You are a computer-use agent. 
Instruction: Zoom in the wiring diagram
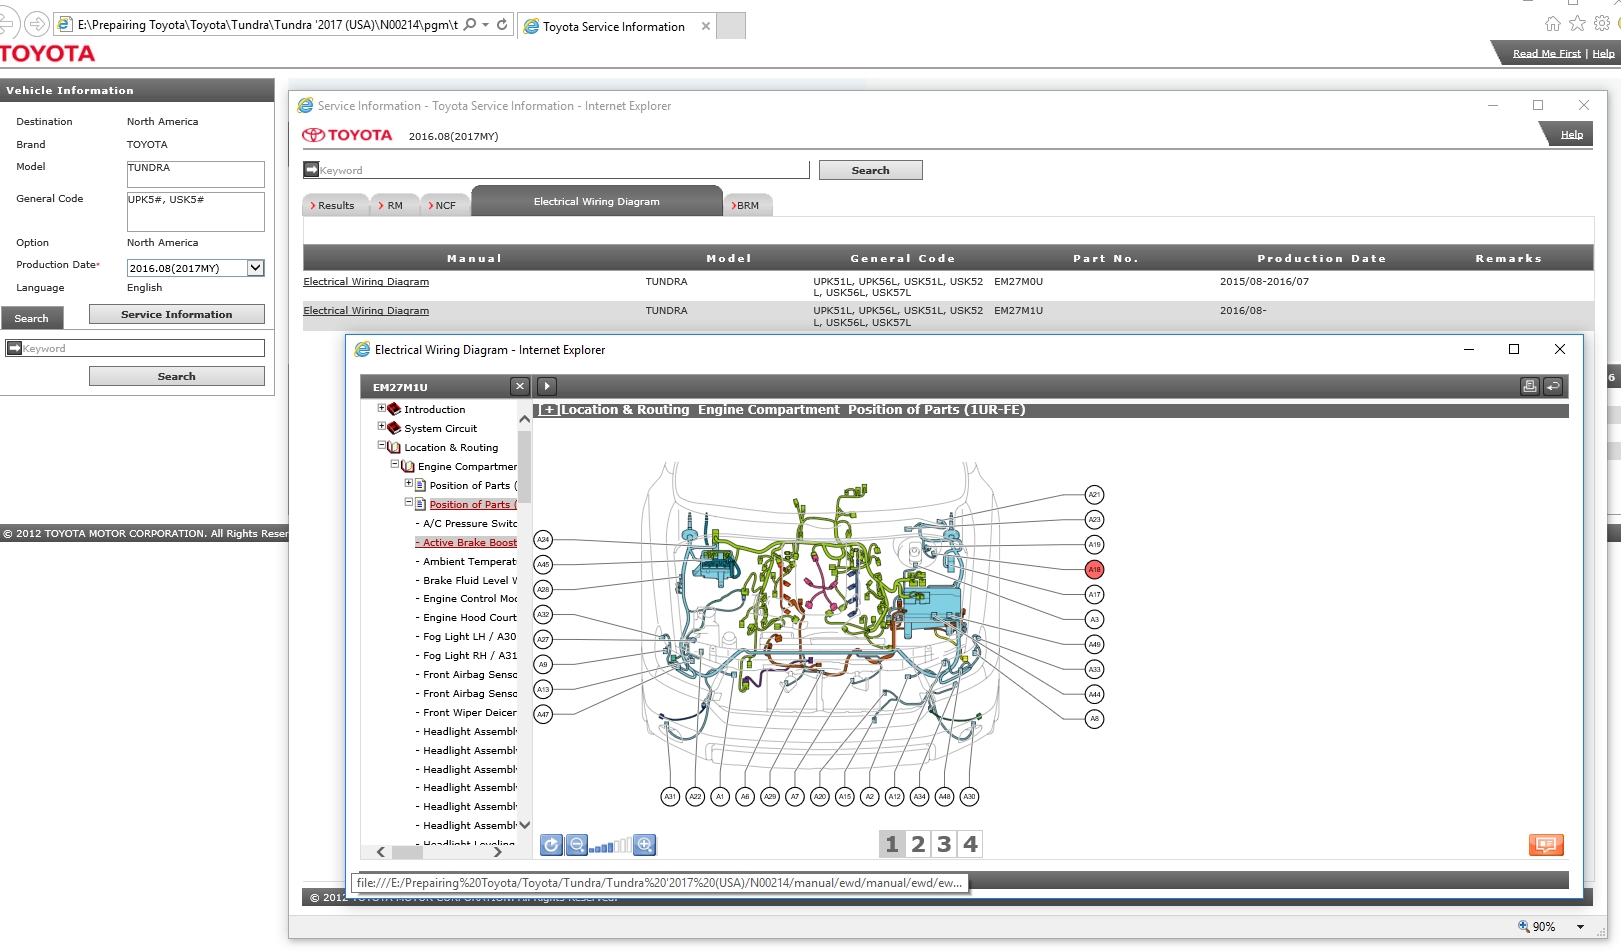645,845
